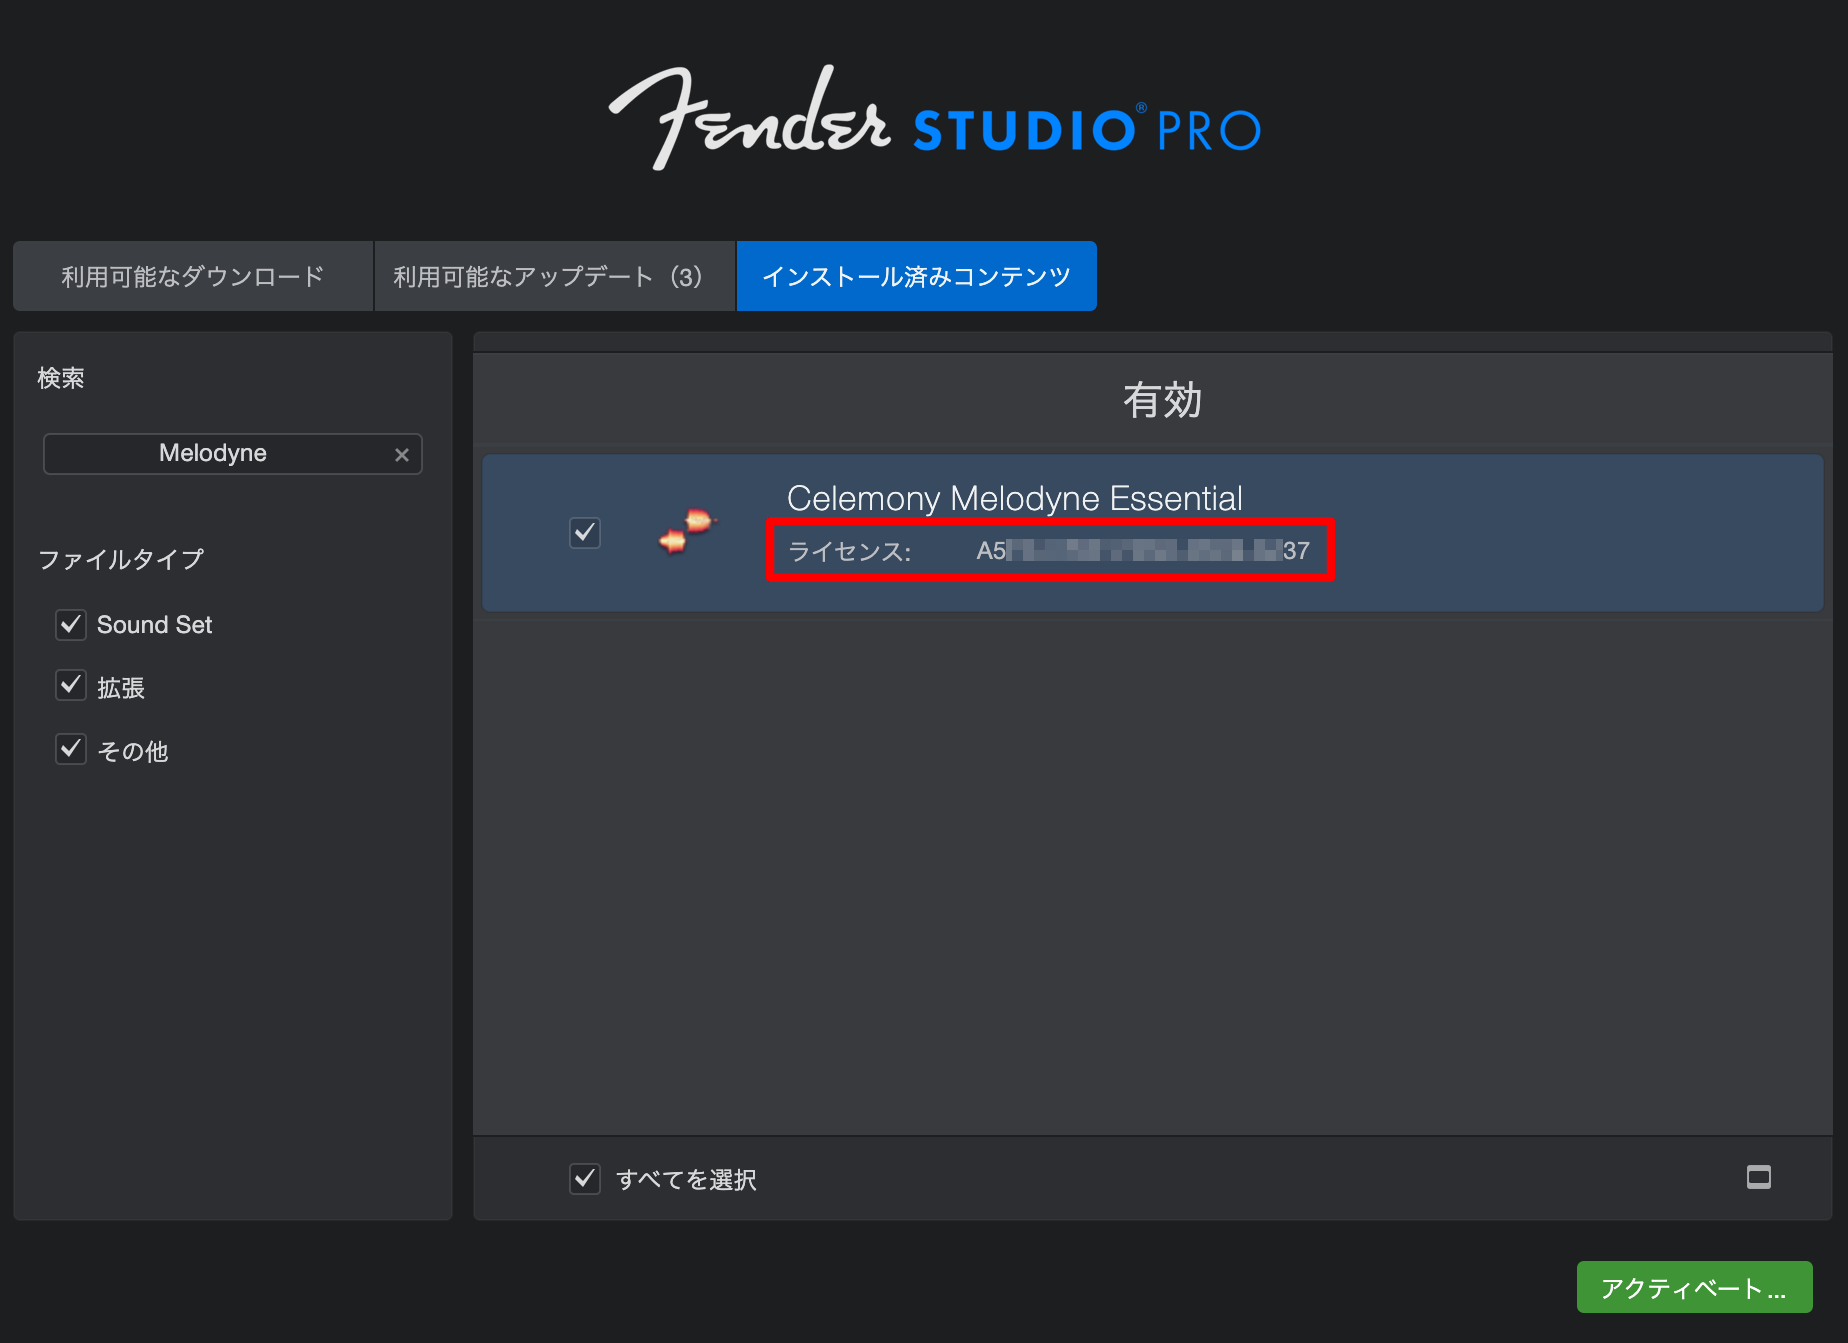Select the インストール済みコンテンツ tab
The height and width of the screenshot is (1343, 1848).
(917, 276)
